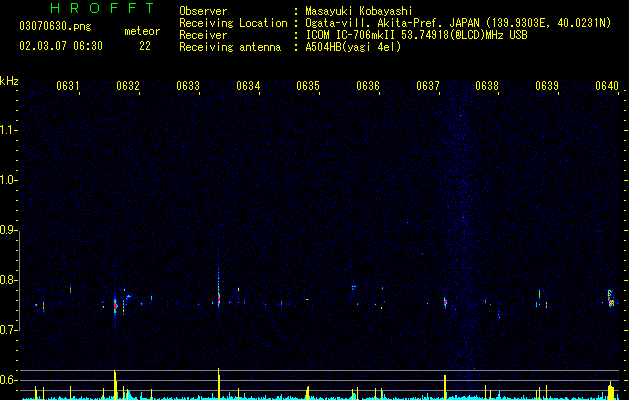The width and height of the screenshot is (629, 400).
Task: Click the date stamp 02.03.07 06:30
Action: (x=61, y=46)
